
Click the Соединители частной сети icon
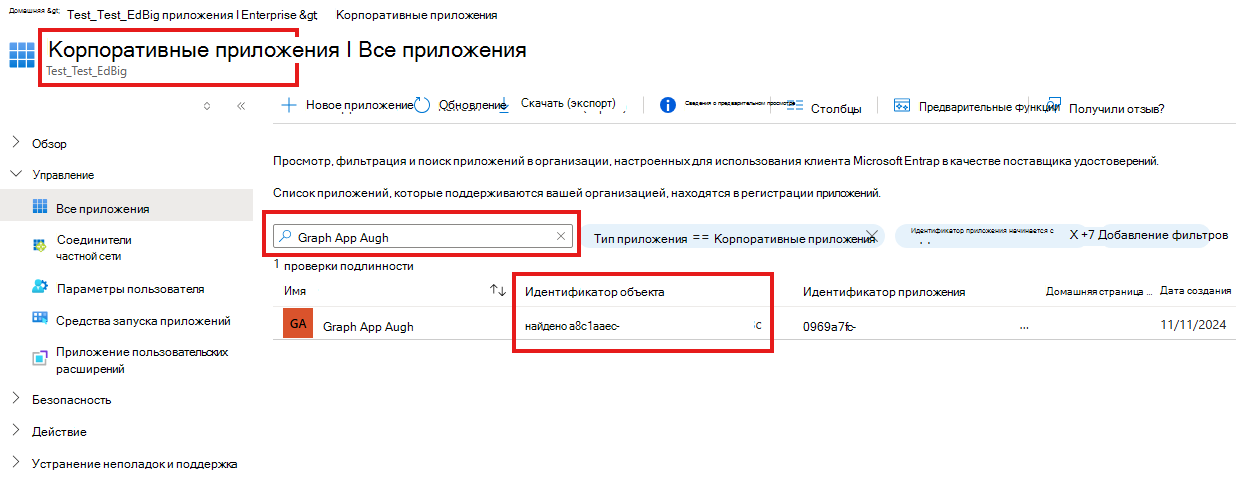pyautogui.click(x=40, y=246)
